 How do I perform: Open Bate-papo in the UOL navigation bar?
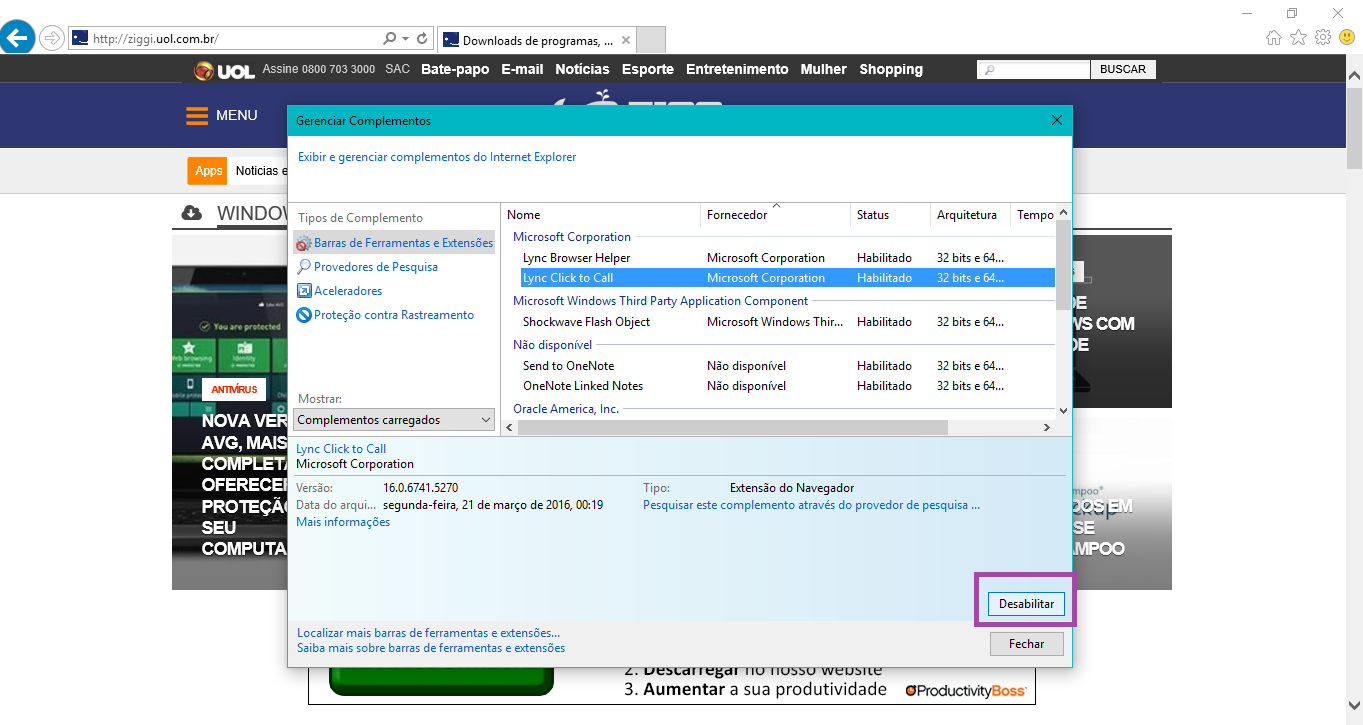click(455, 70)
